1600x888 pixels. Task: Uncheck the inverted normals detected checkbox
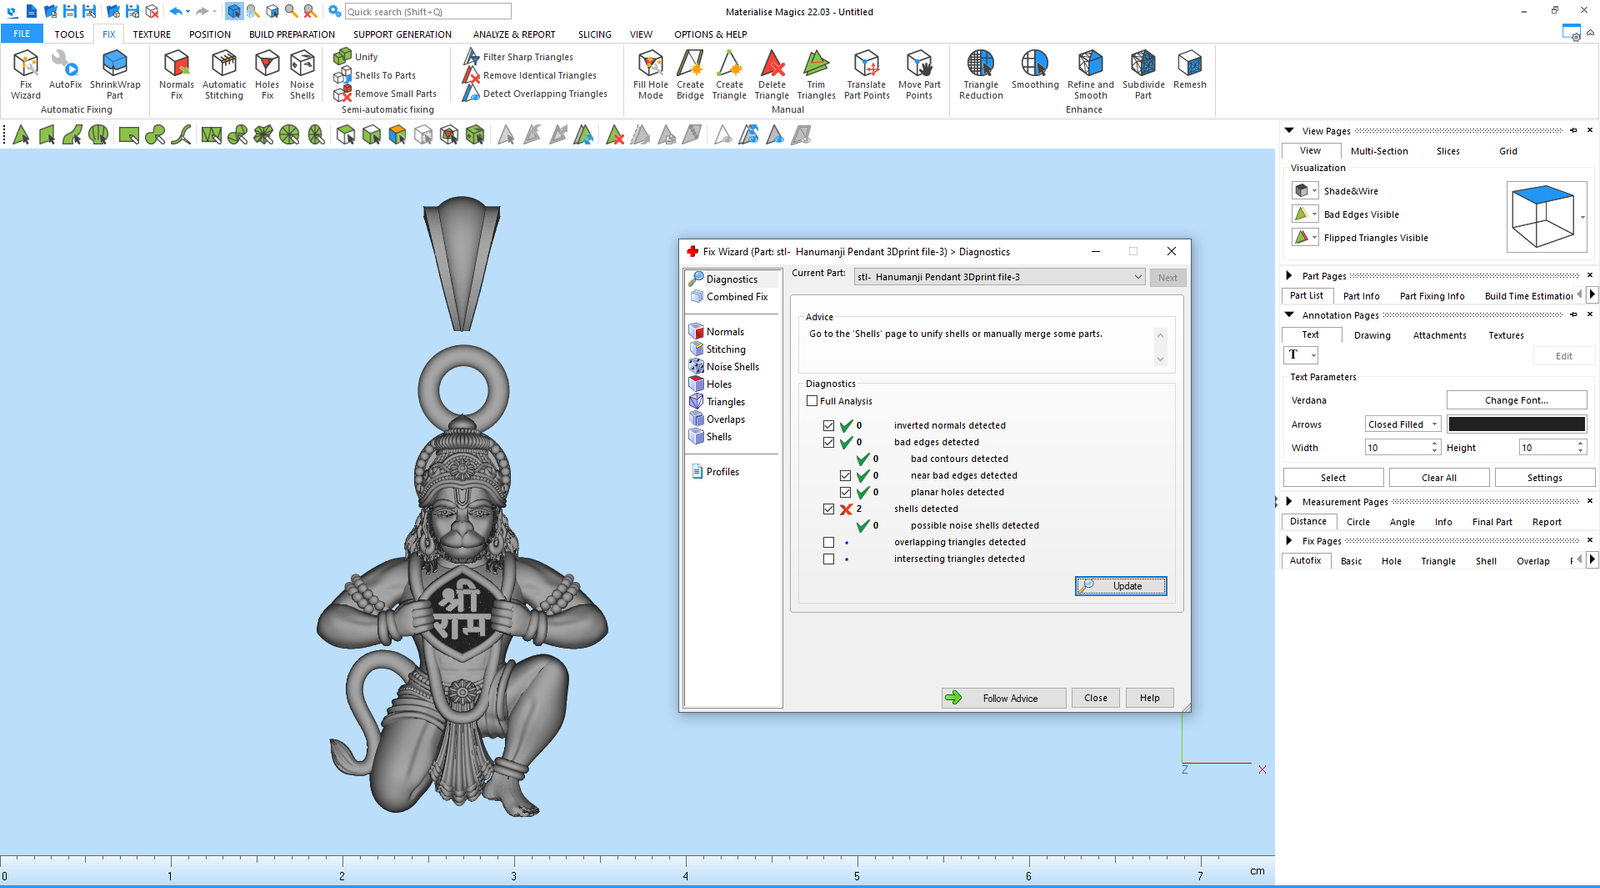(x=828, y=425)
